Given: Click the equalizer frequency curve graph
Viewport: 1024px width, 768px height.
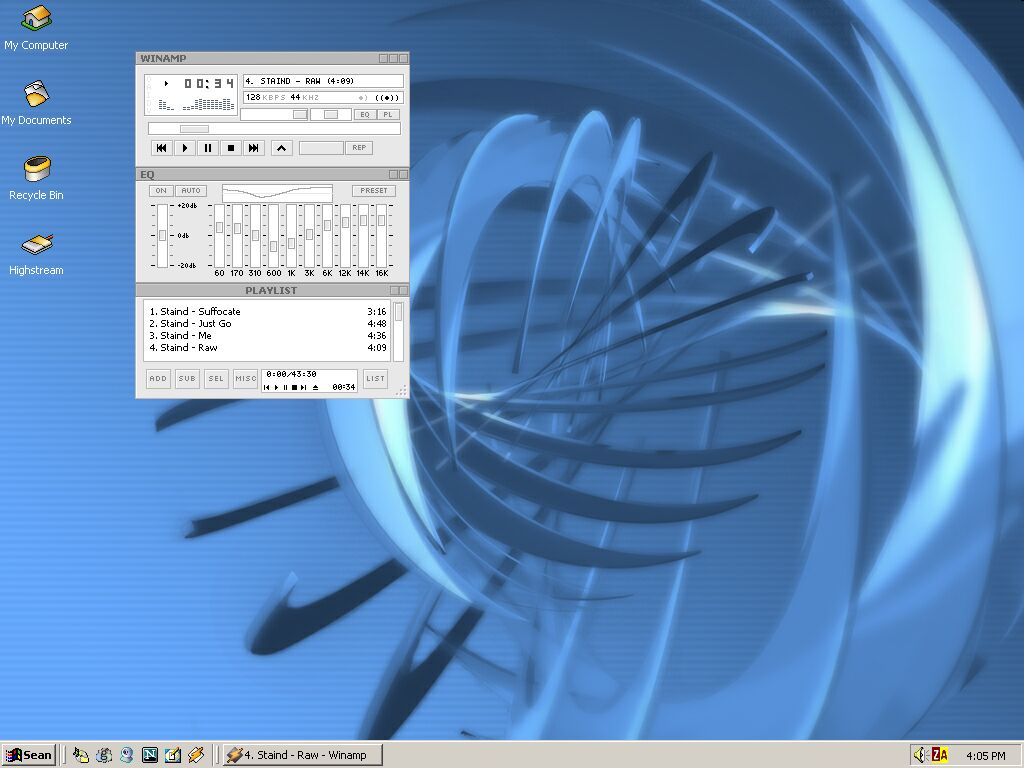Looking at the screenshot, I should tap(278, 193).
